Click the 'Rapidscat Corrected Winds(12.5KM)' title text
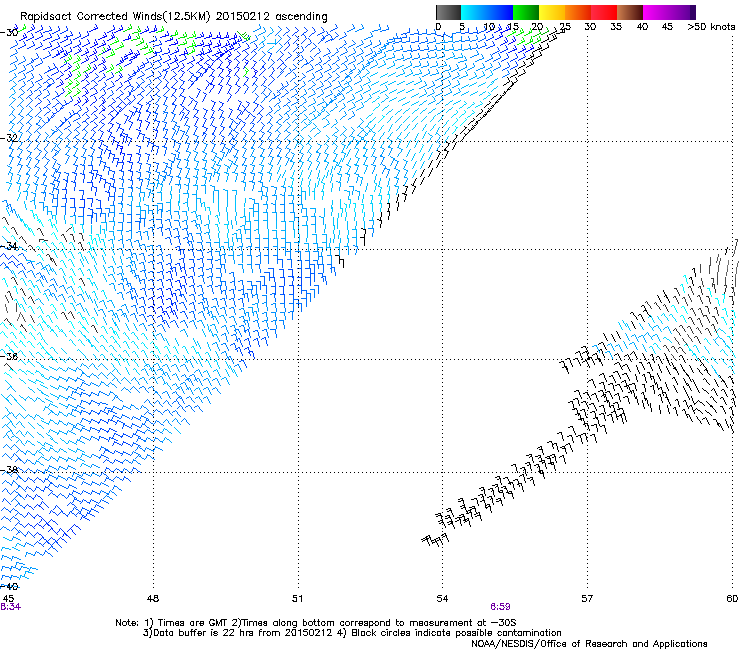Viewport: 740px width, 650px height. pos(115,16)
